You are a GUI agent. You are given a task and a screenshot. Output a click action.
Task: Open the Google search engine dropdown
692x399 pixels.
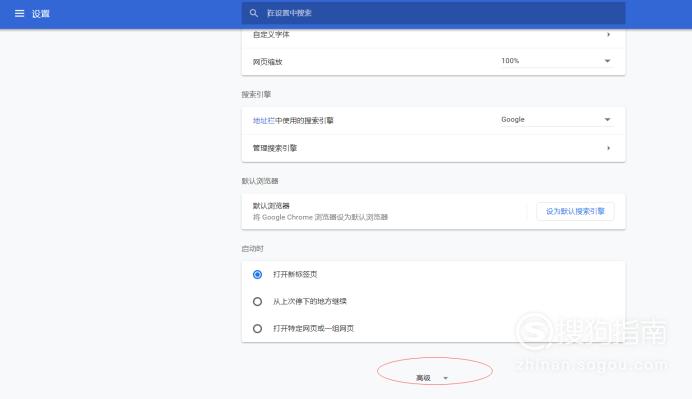coord(556,120)
